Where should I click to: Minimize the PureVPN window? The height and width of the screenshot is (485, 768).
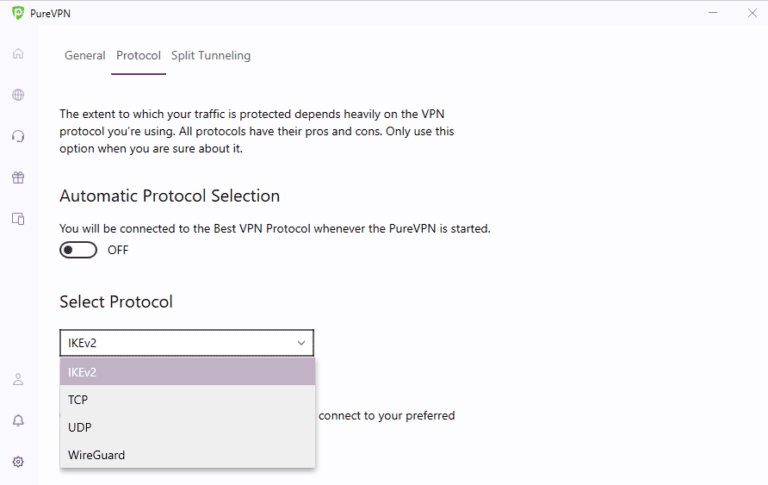coord(713,13)
